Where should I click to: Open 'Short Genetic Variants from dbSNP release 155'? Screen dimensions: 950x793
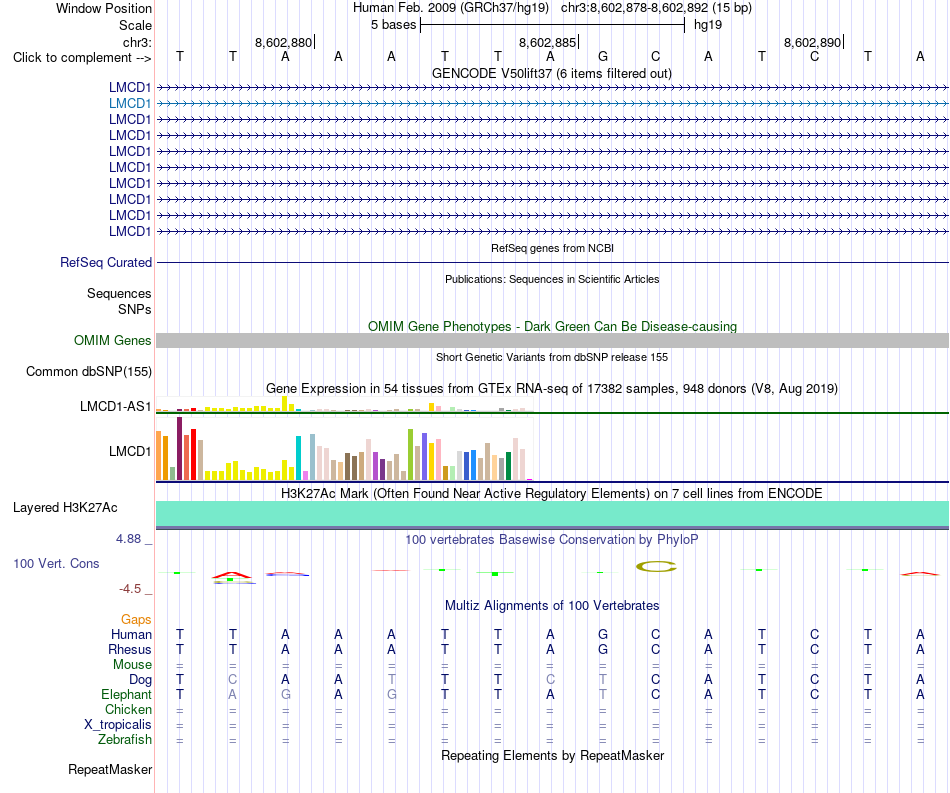552,357
